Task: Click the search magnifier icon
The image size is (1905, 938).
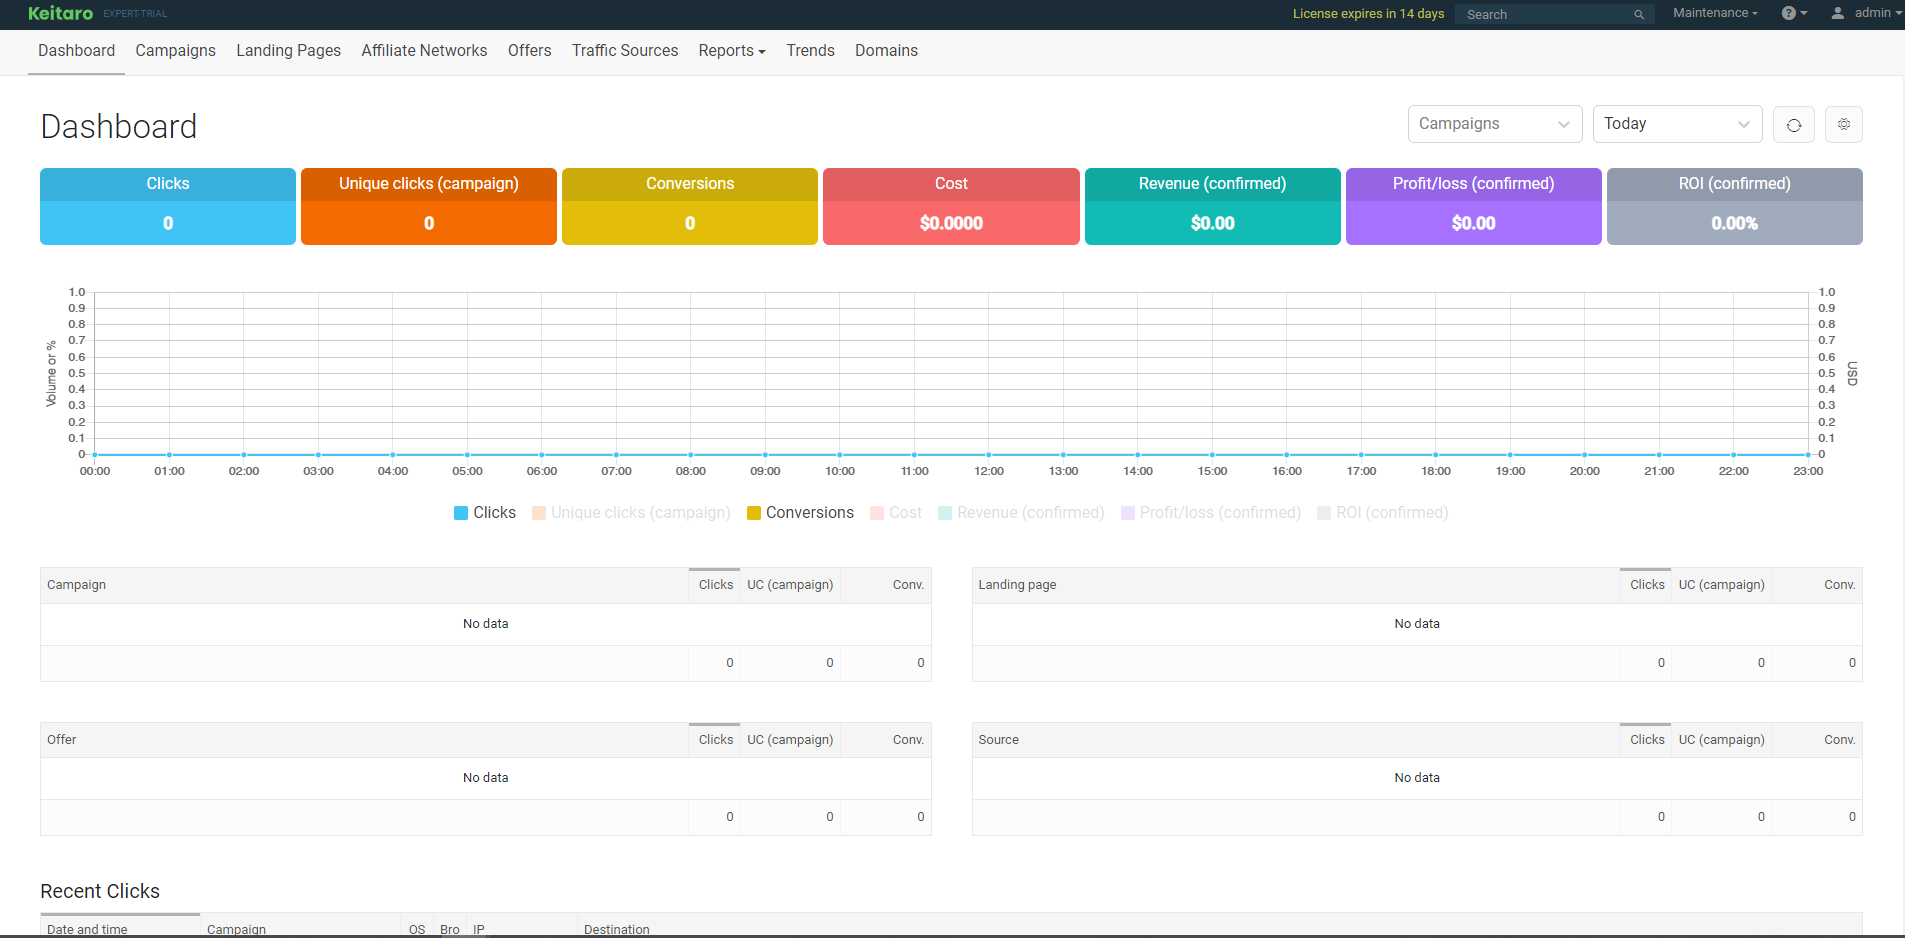Action: click(x=1639, y=14)
